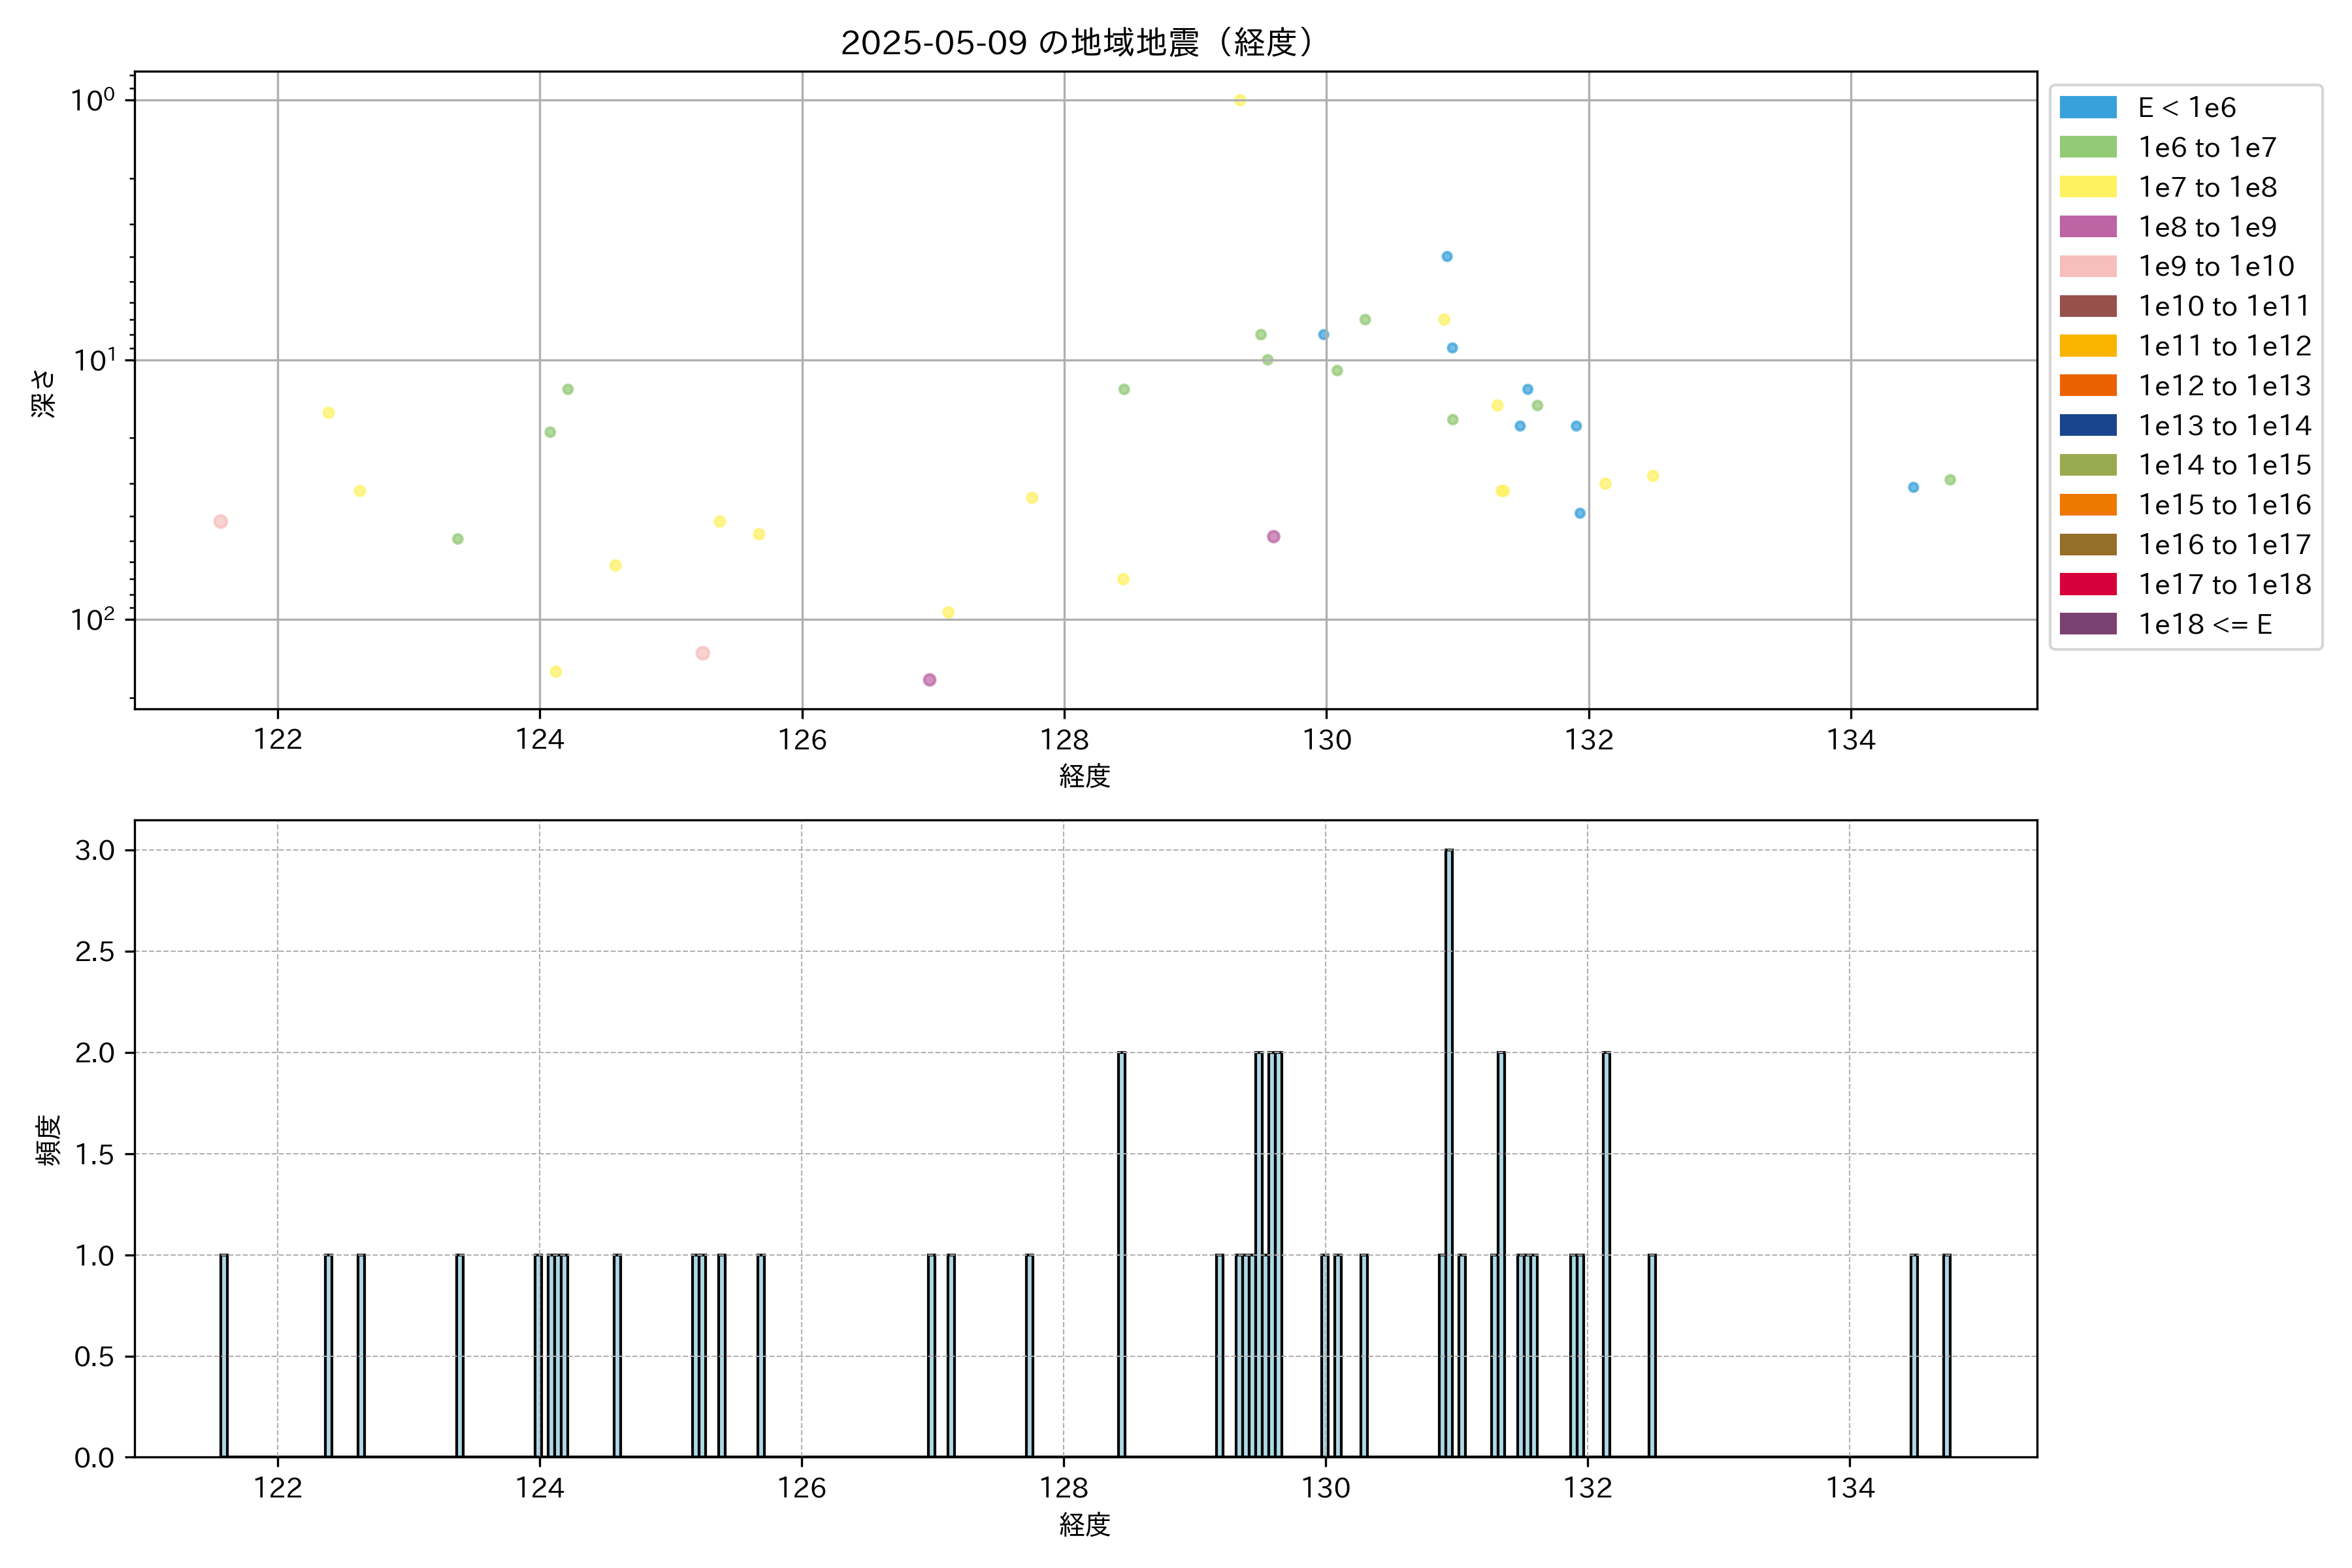Click the yellow 1e7 to 1e8 legend swatch
The height and width of the screenshot is (1568, 2352).
[x=2087, y=187]
